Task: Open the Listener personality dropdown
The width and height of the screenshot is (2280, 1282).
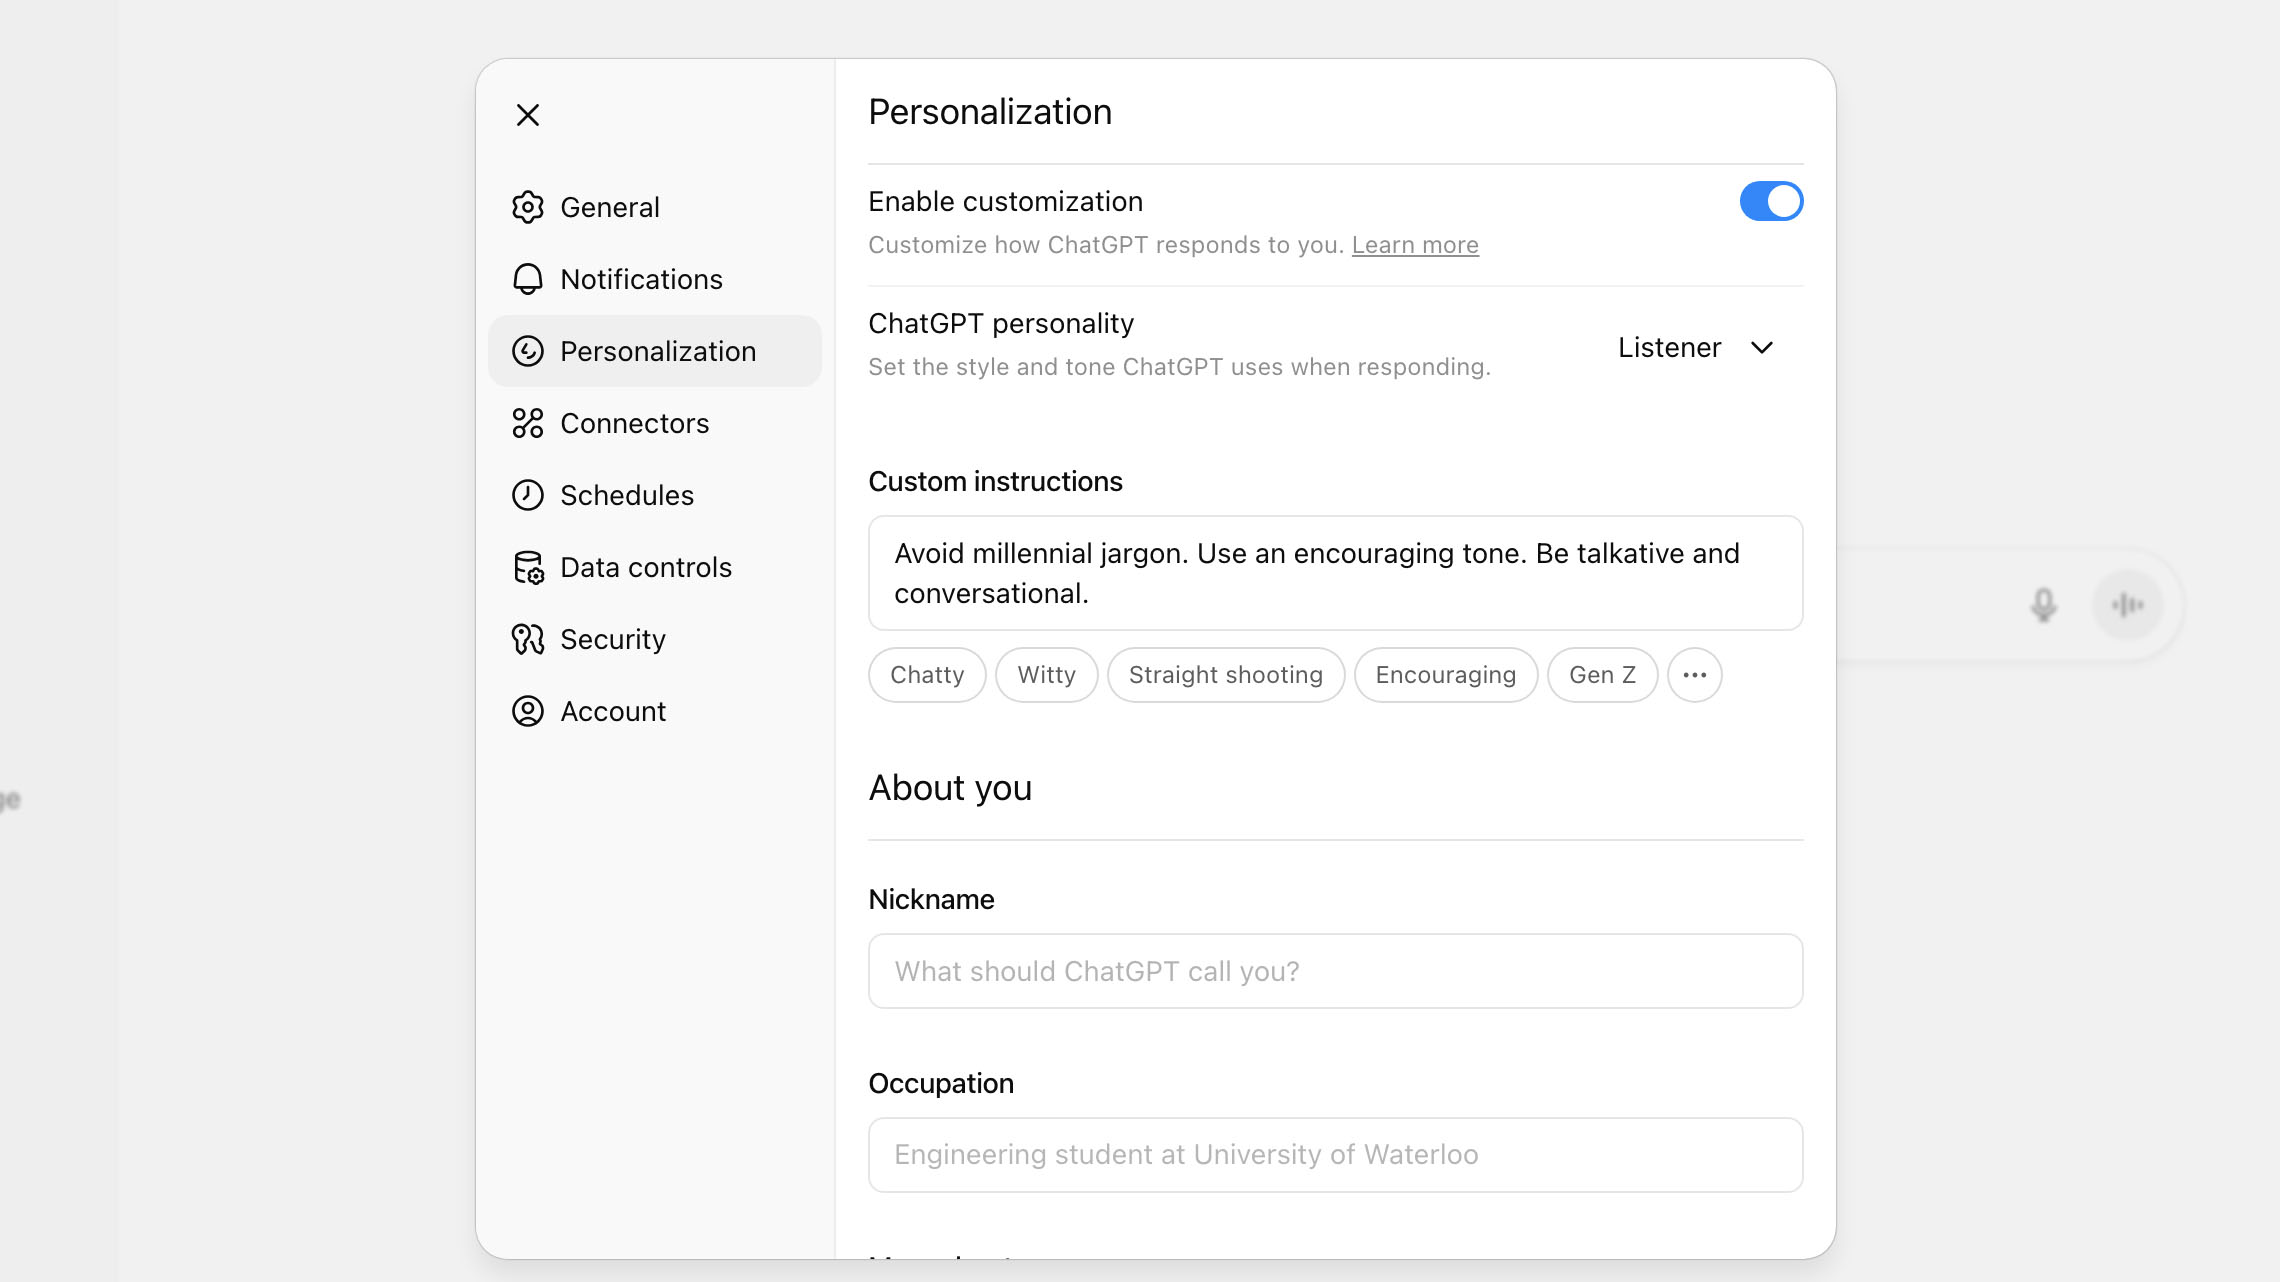Action: pos(1696,347)
